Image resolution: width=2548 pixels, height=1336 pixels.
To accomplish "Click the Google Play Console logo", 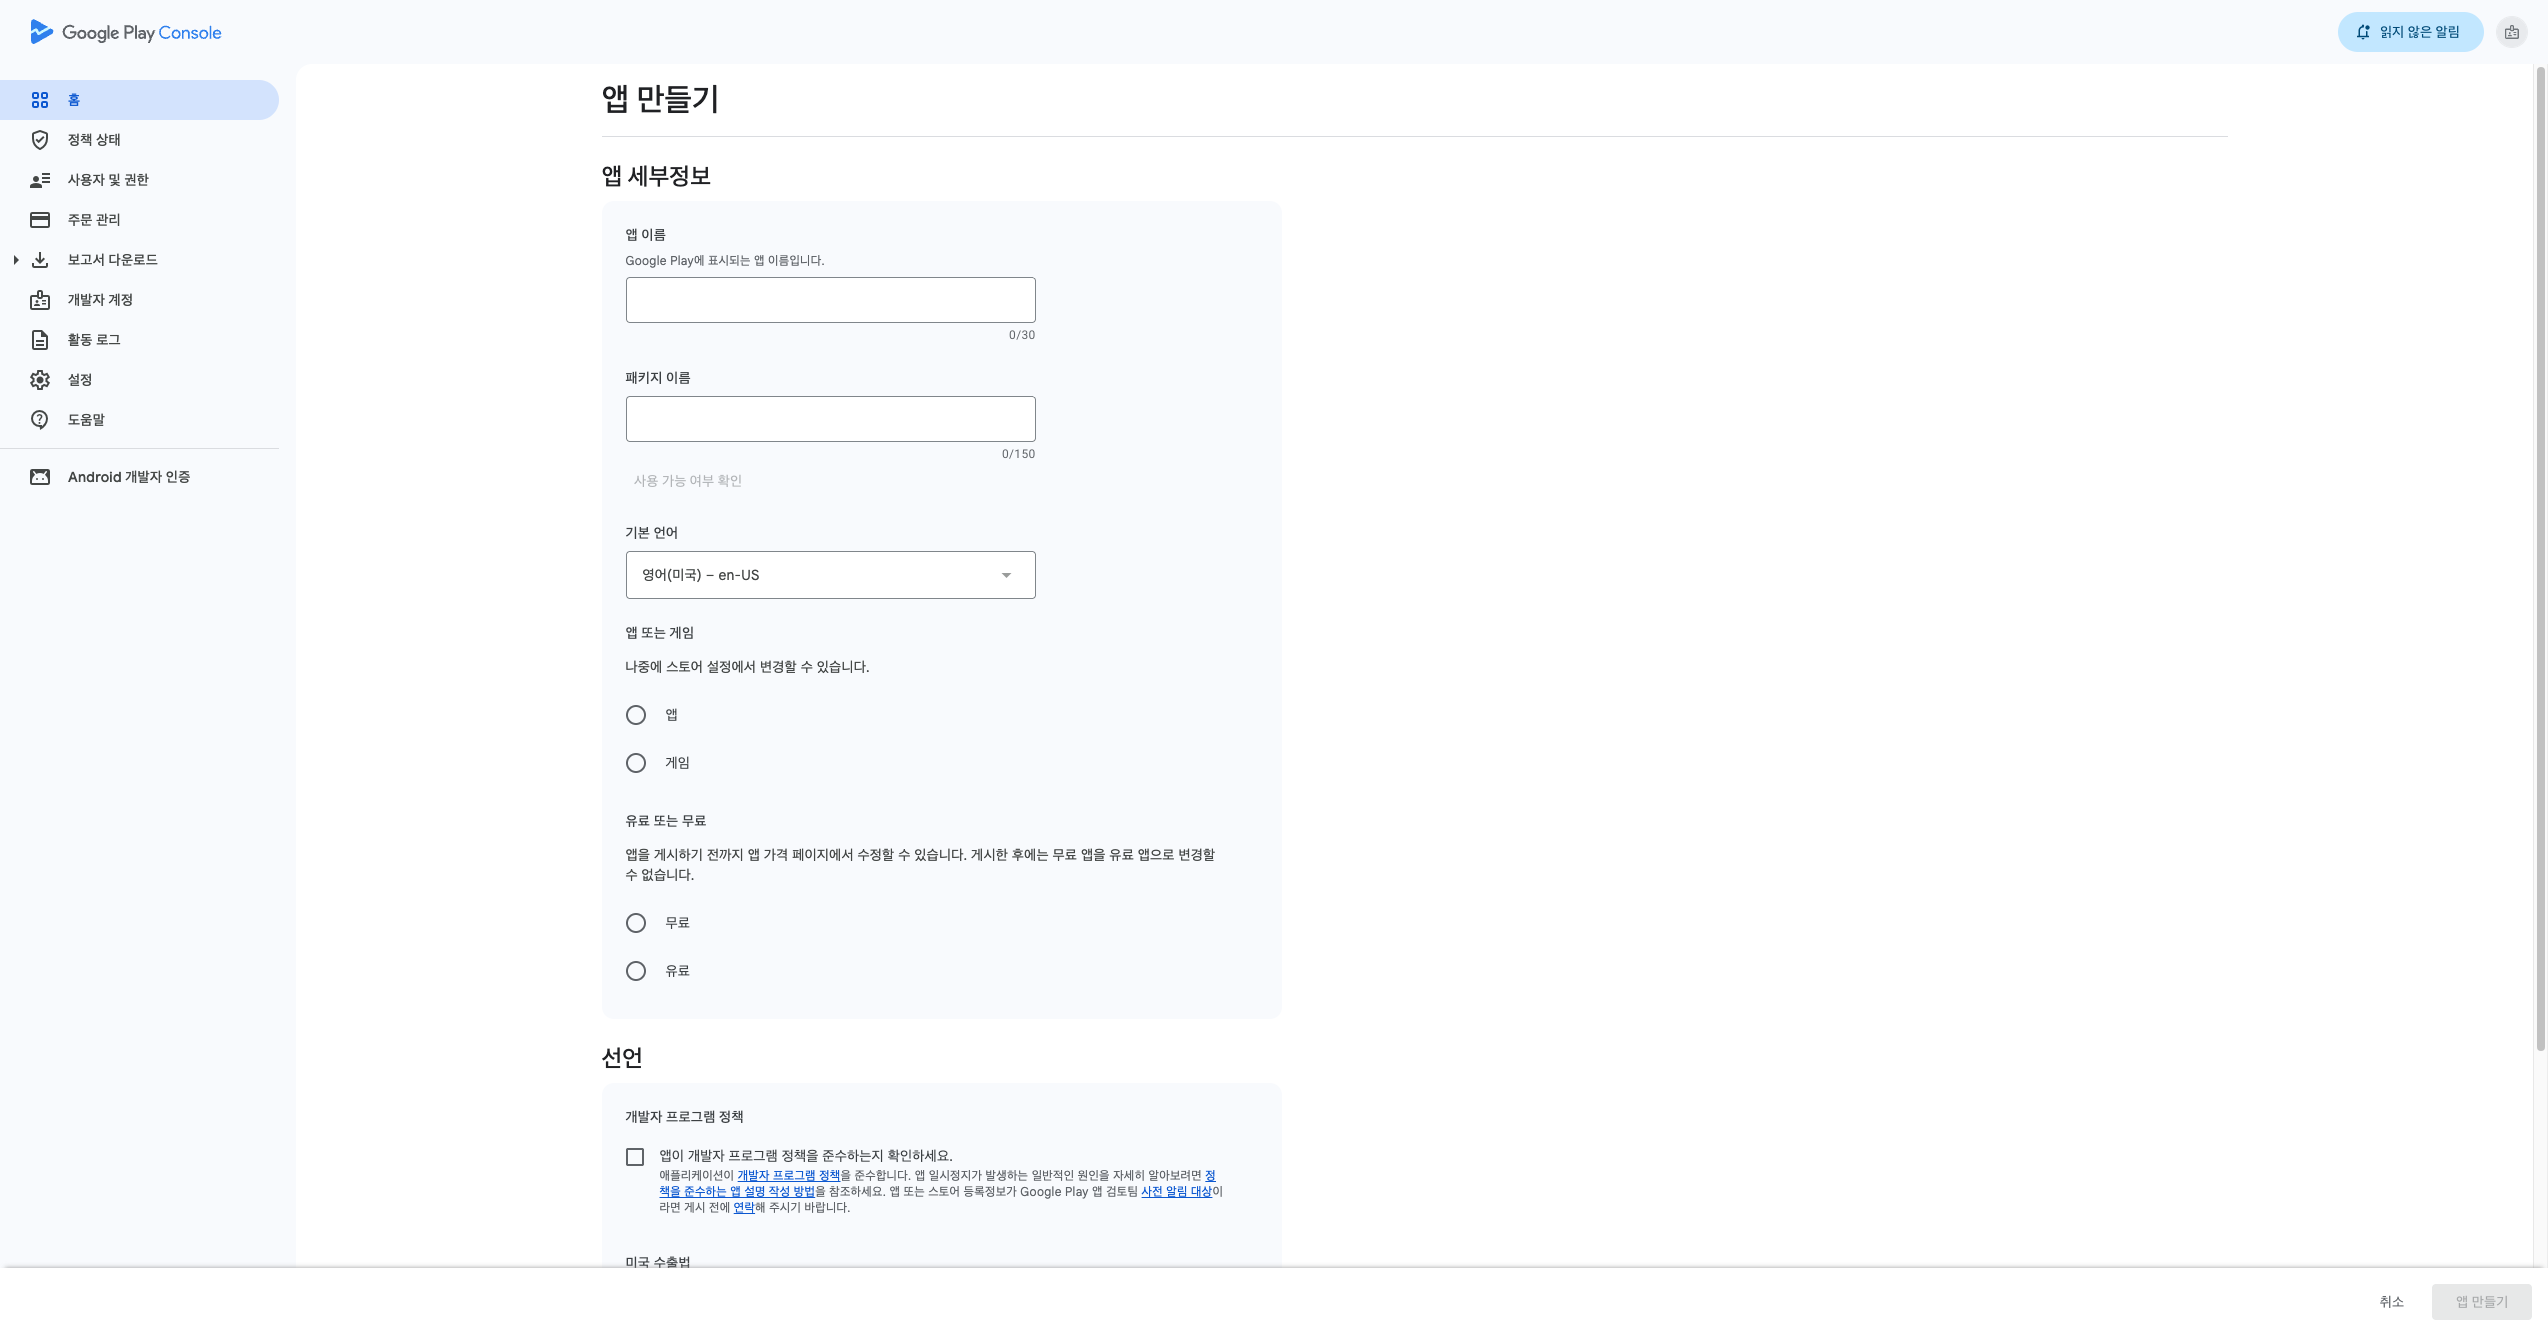I will click(x=126, y=32).
